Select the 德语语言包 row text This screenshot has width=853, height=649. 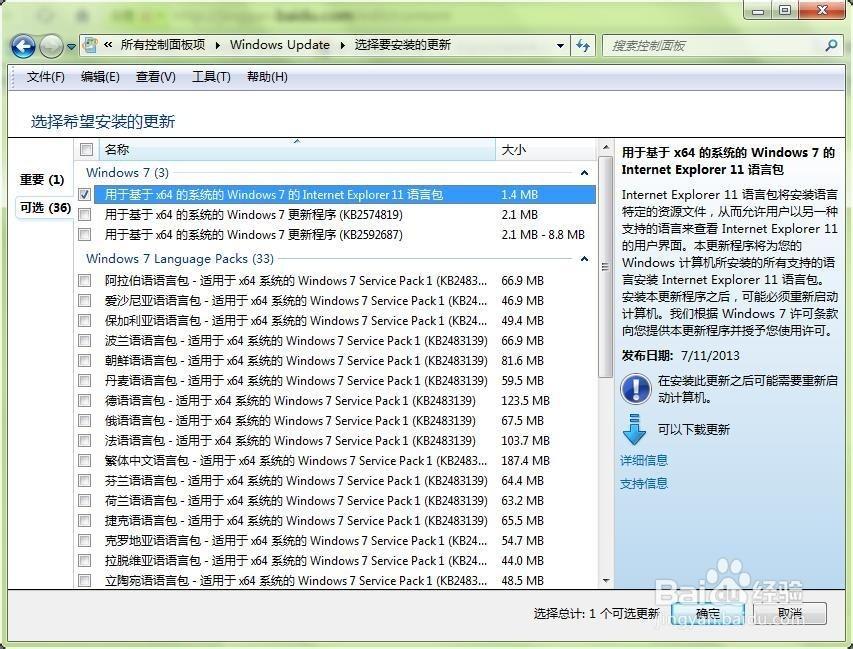click(x=290, y=401)
